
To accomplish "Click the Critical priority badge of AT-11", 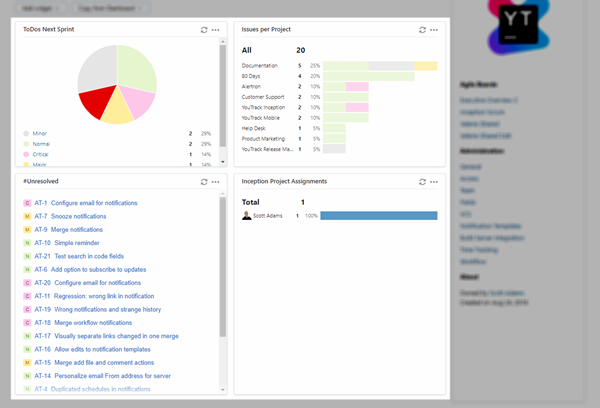I will pyautogui.click(x=27, y=296).
